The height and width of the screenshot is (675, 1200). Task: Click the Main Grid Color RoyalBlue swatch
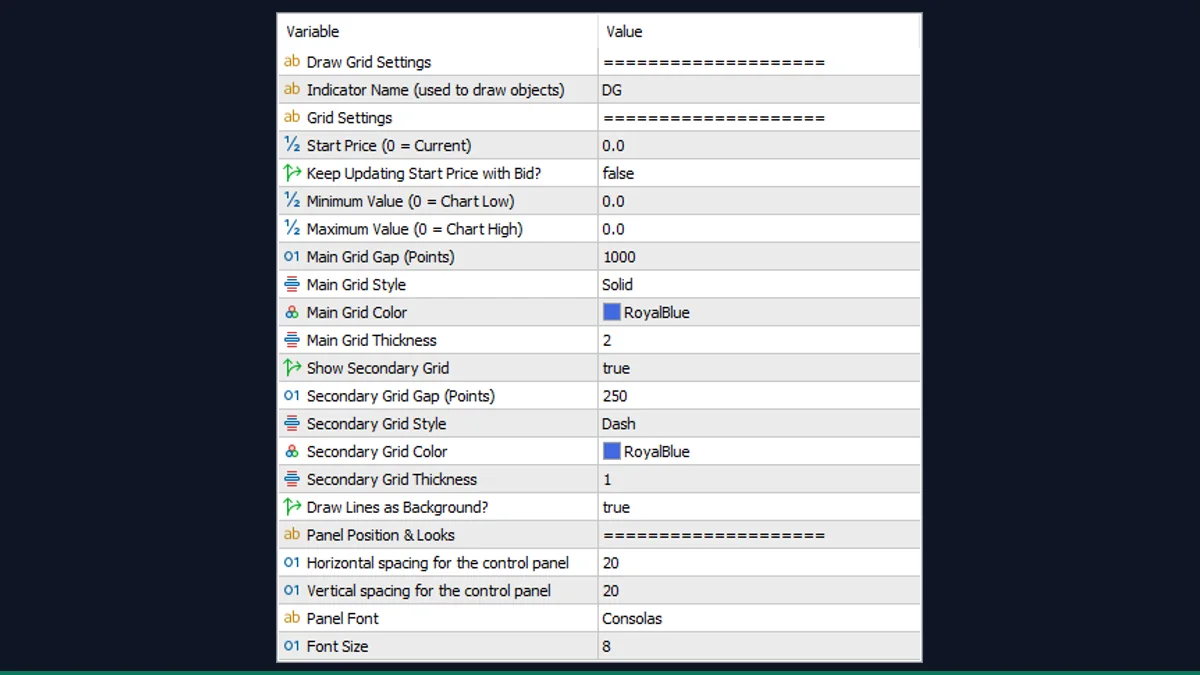coord(612,312)
